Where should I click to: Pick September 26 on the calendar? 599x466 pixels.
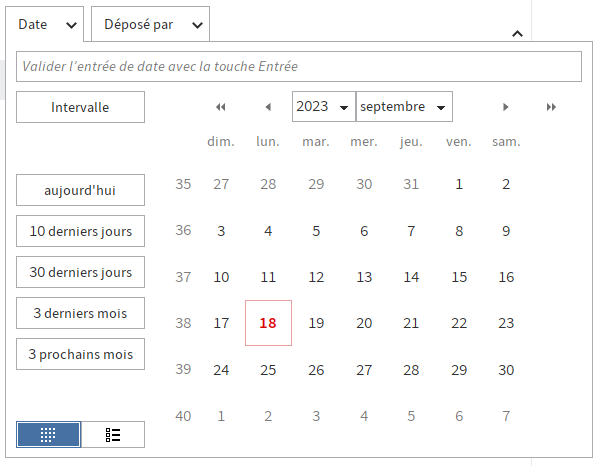pos(316,370)
